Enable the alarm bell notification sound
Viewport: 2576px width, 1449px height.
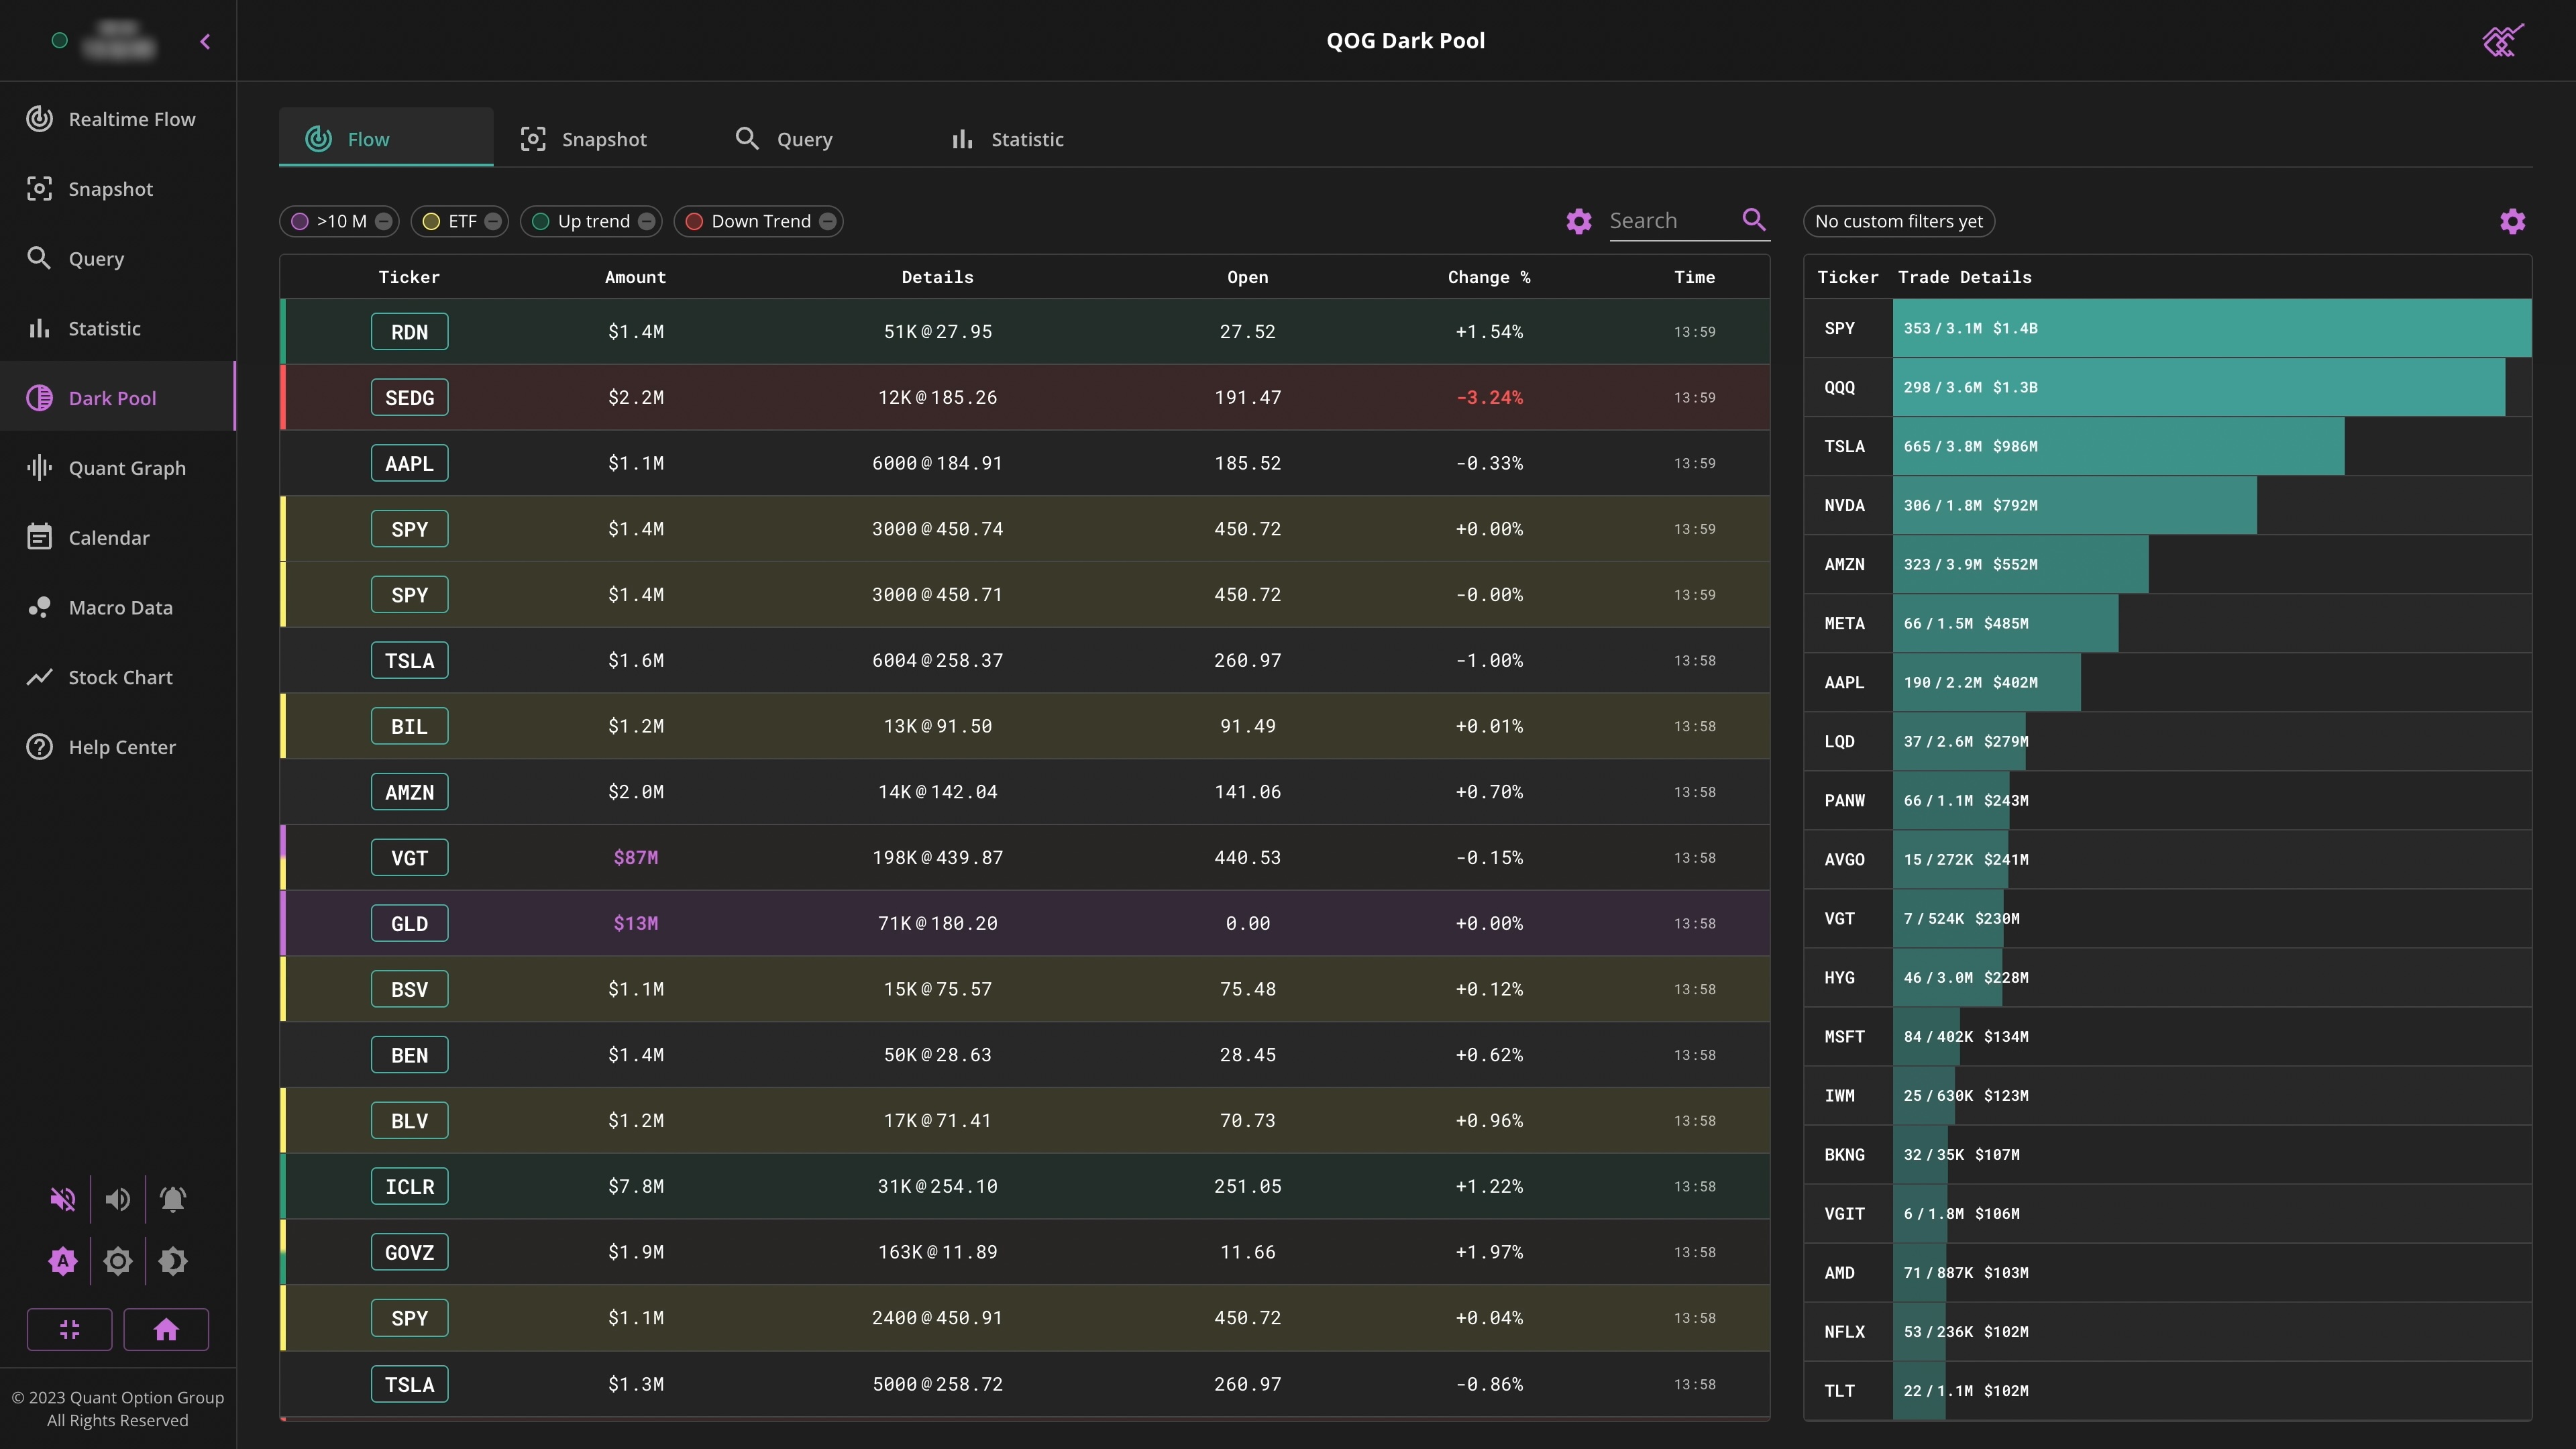click(x=172, y=1199)
